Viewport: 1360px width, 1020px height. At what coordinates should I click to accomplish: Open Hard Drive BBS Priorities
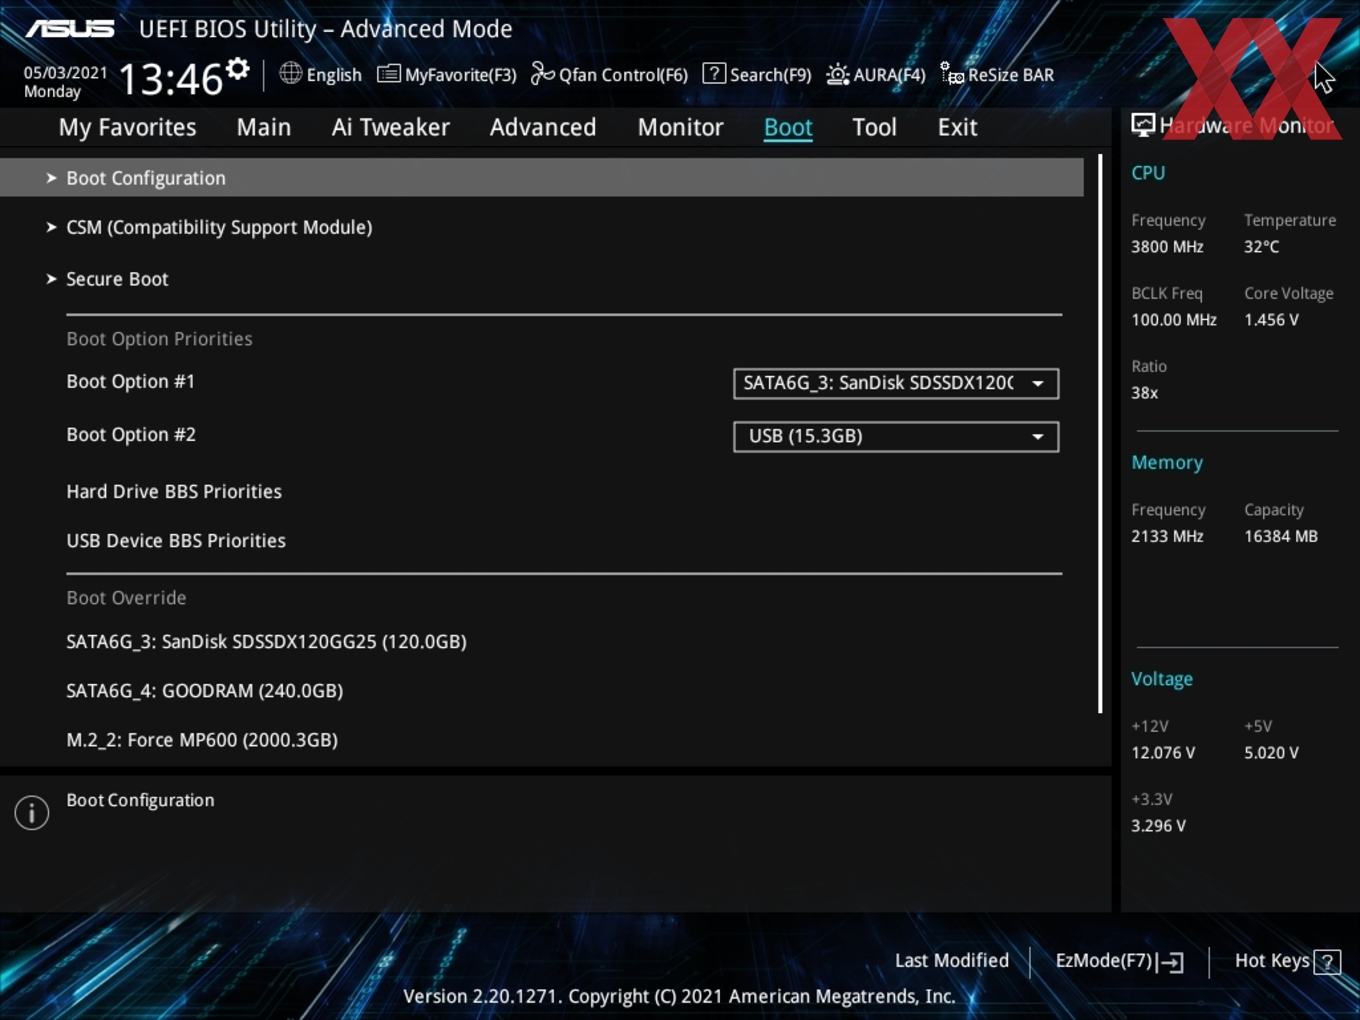click(x=174, y=491)
